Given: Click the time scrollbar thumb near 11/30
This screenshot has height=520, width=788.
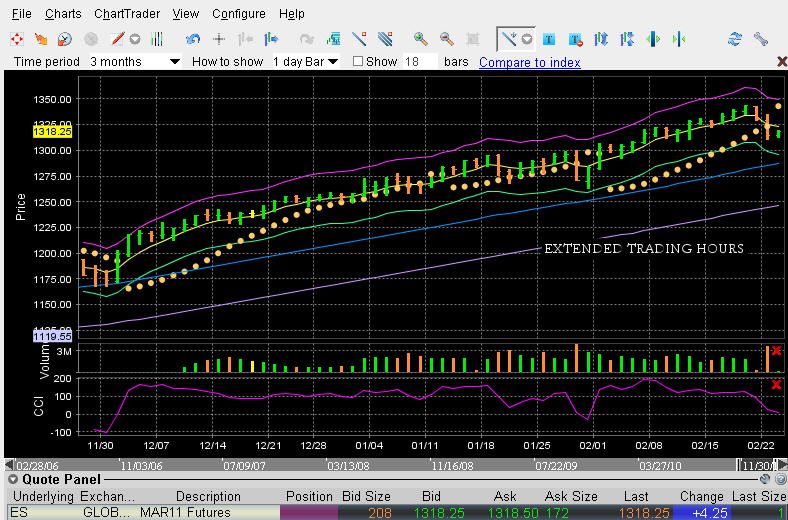Looking at the screenshot, I should (757, 465).
